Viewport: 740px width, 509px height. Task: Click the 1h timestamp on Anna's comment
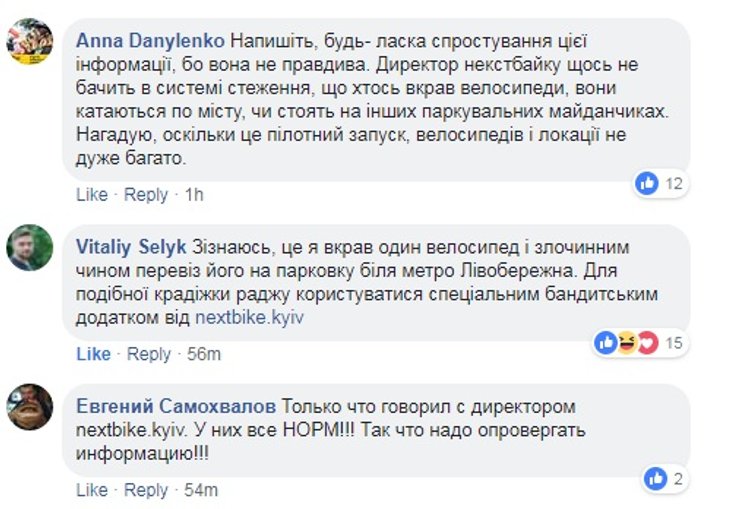click(x=193, y=194)
